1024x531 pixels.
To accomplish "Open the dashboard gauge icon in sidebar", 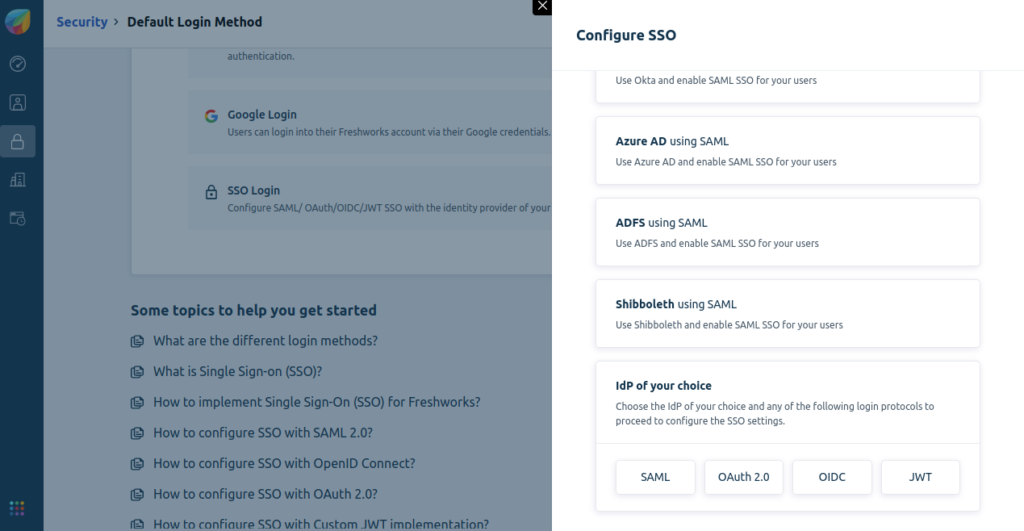I will click(x=18, y=63).
